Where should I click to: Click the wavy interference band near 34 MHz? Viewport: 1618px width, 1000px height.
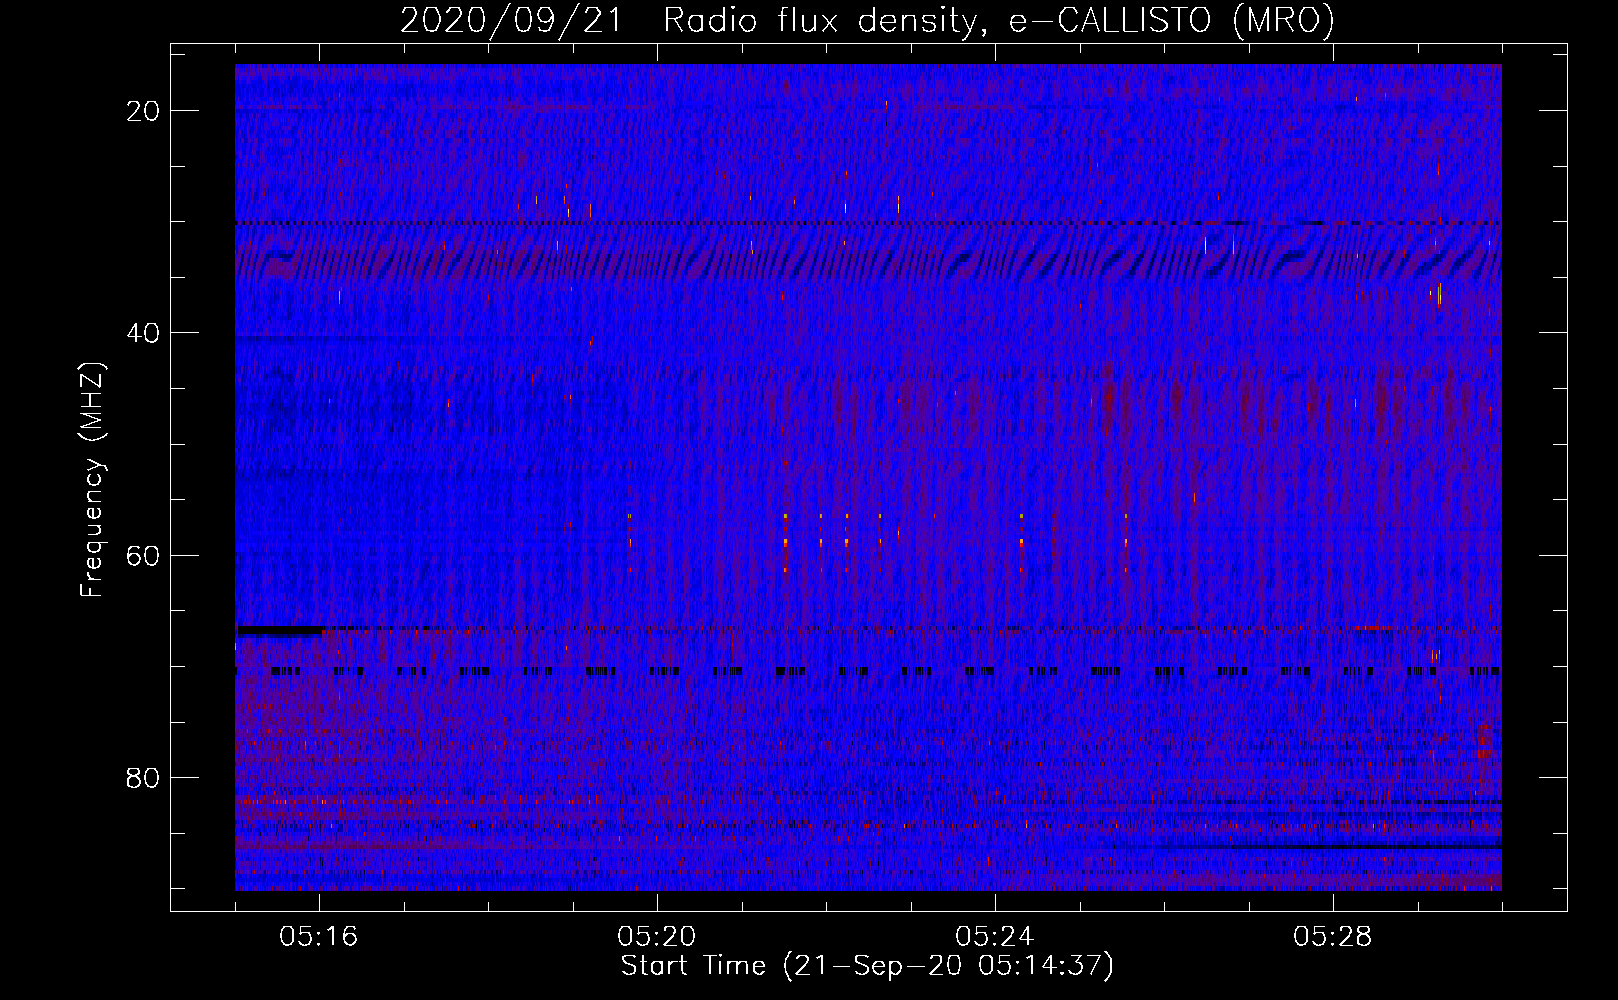click(x=868, y=262)
